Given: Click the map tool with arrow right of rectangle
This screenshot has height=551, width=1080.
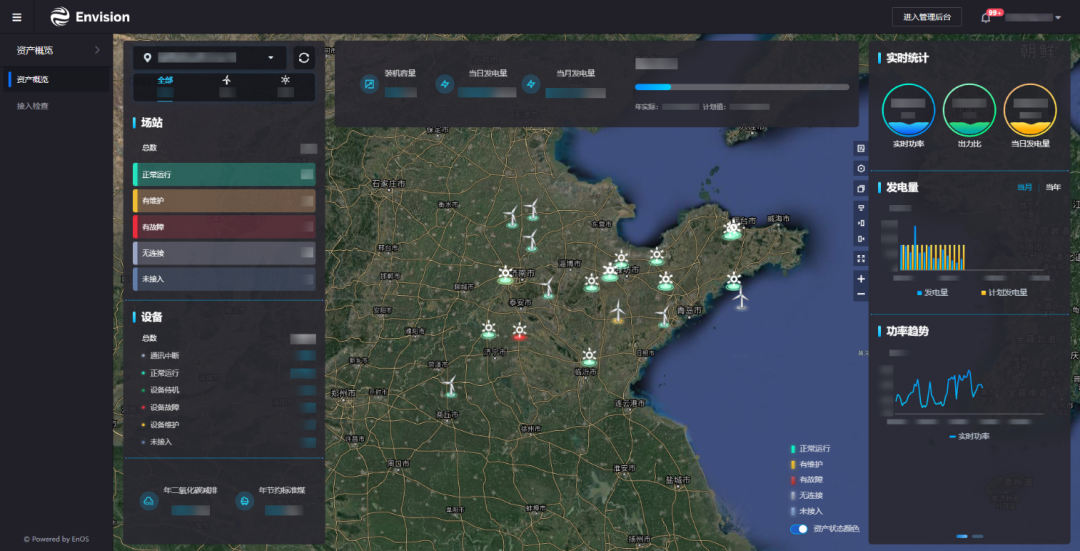Looking at the screenshot, I should coord(861,239).
